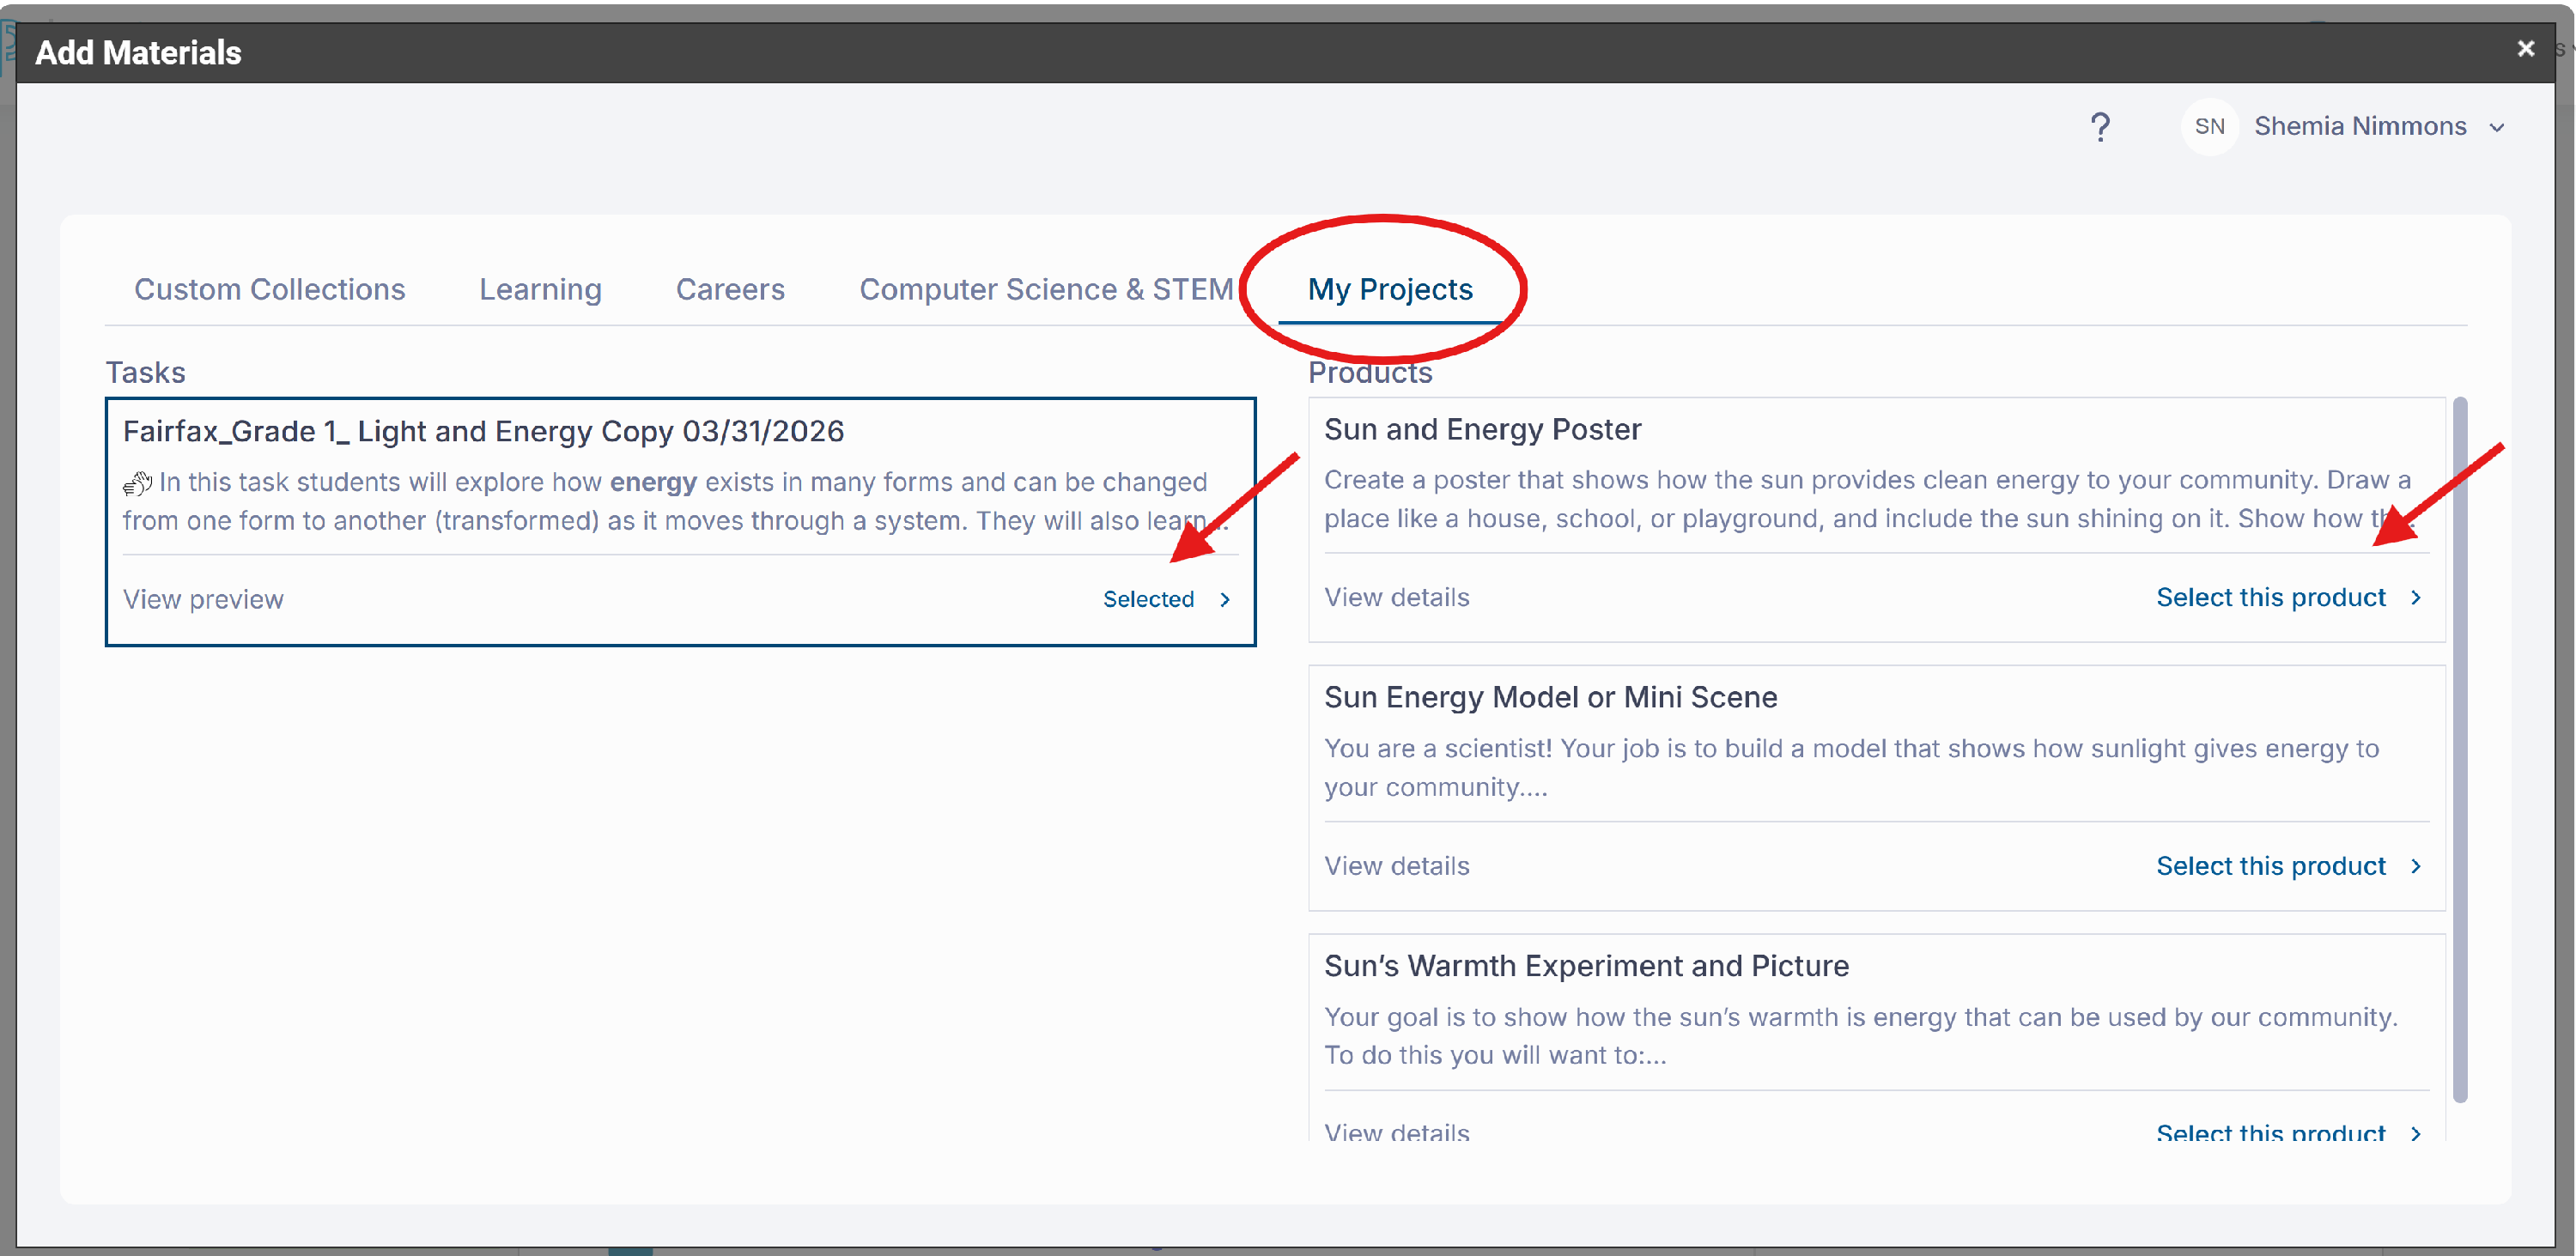This screenshot has width=2576, height=1256.
Task: Click the SN user avatar
Action: click(2209, 127)
